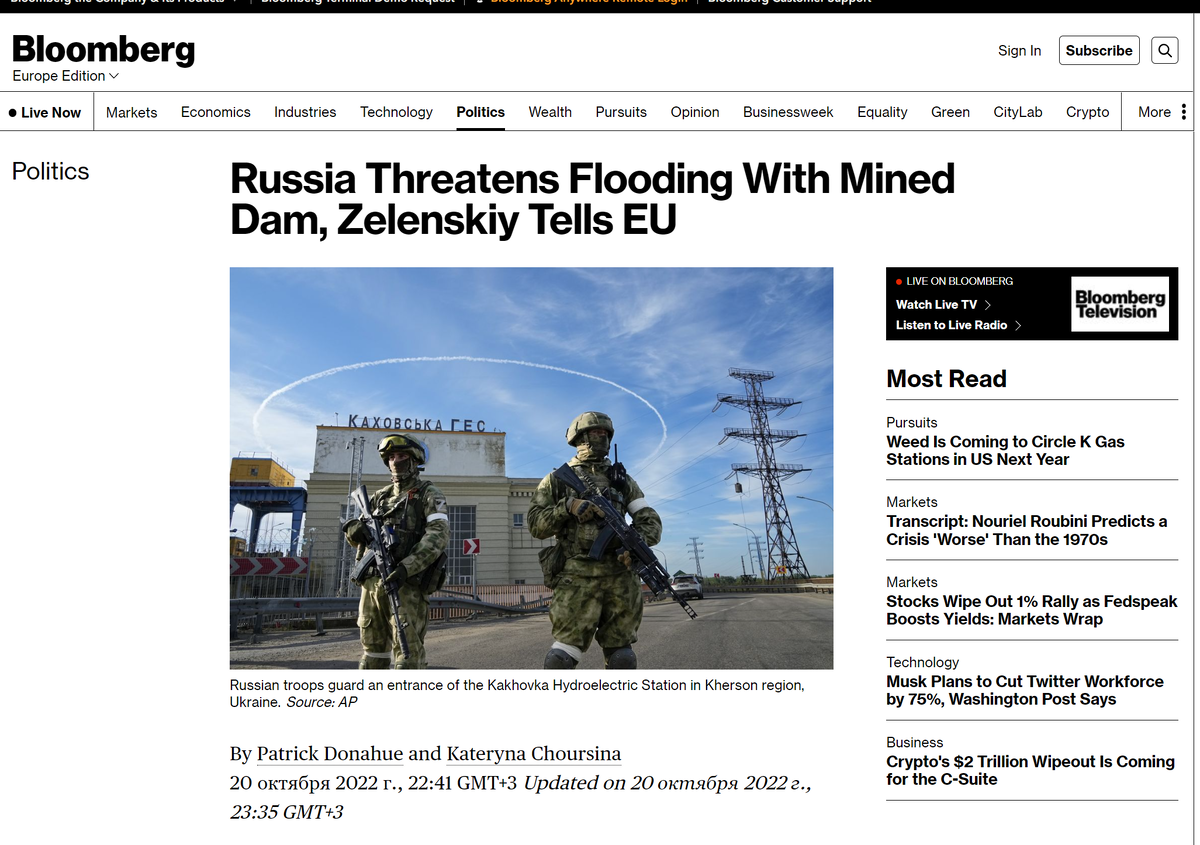Viewport: 1200px width, 845px height.
Task: Open the Pursuits nav item
Action: pos(621,112)
